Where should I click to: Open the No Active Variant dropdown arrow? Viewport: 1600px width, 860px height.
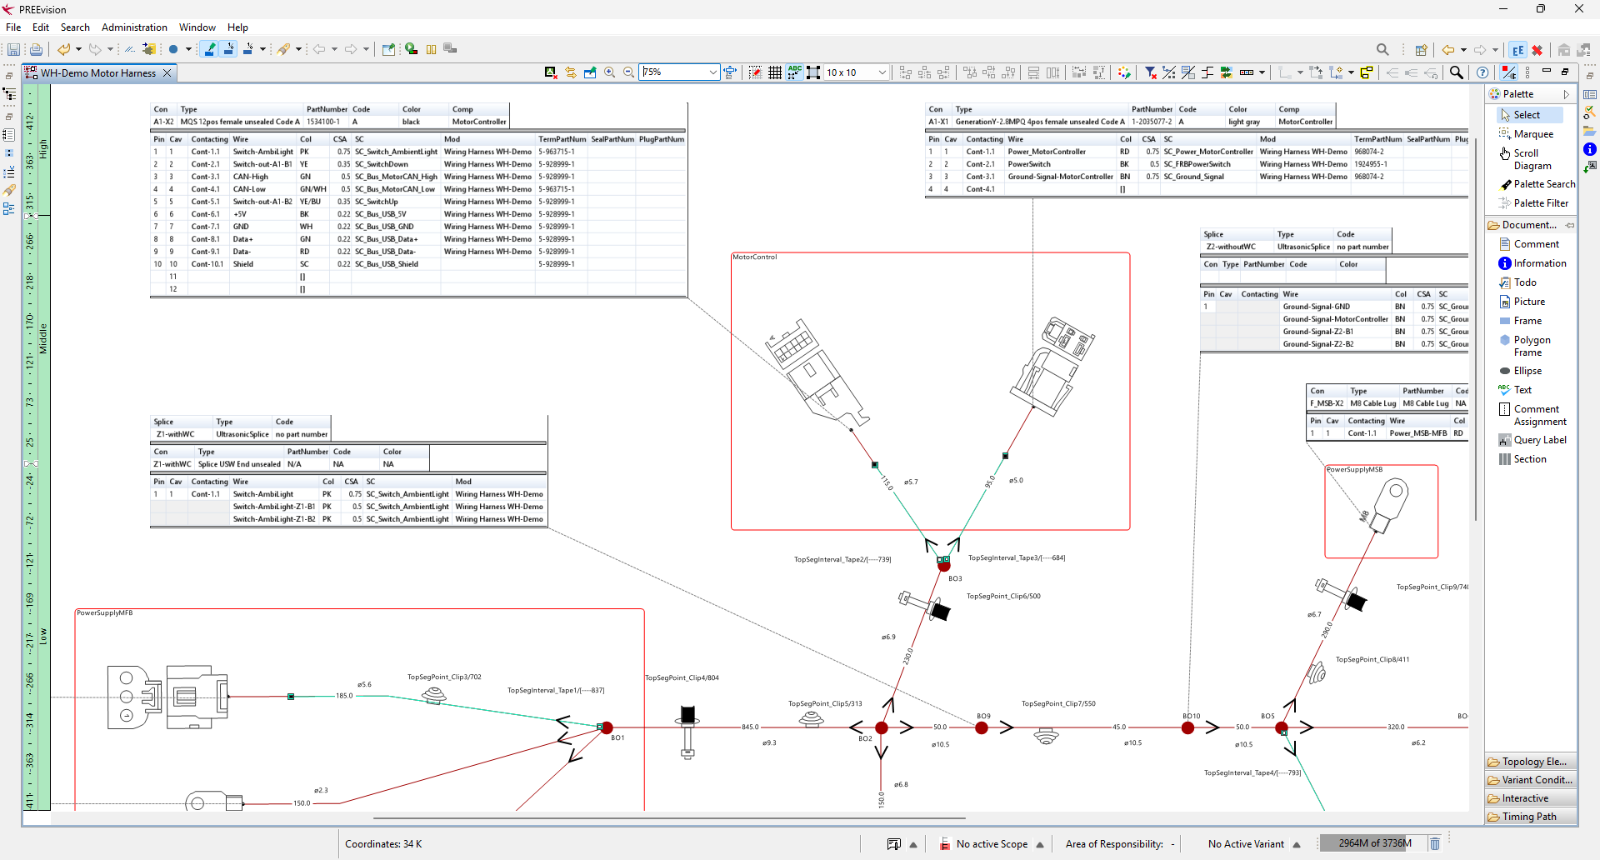pos(1296,845)
